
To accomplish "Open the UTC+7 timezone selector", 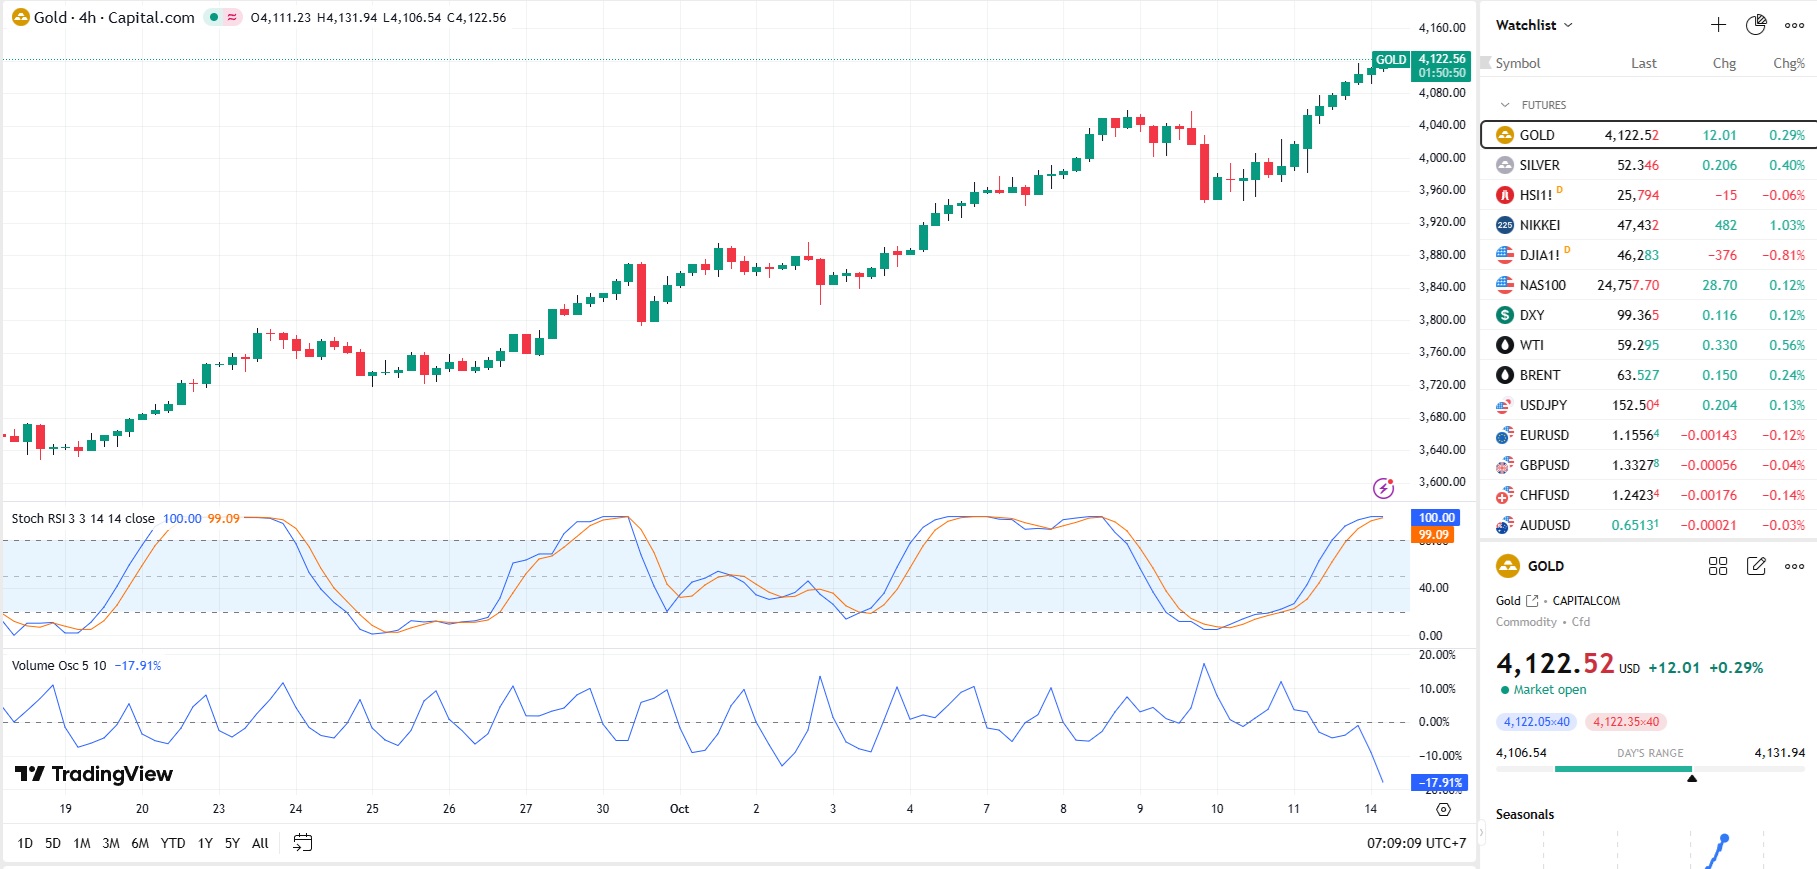I will (x=1415, y=843).
